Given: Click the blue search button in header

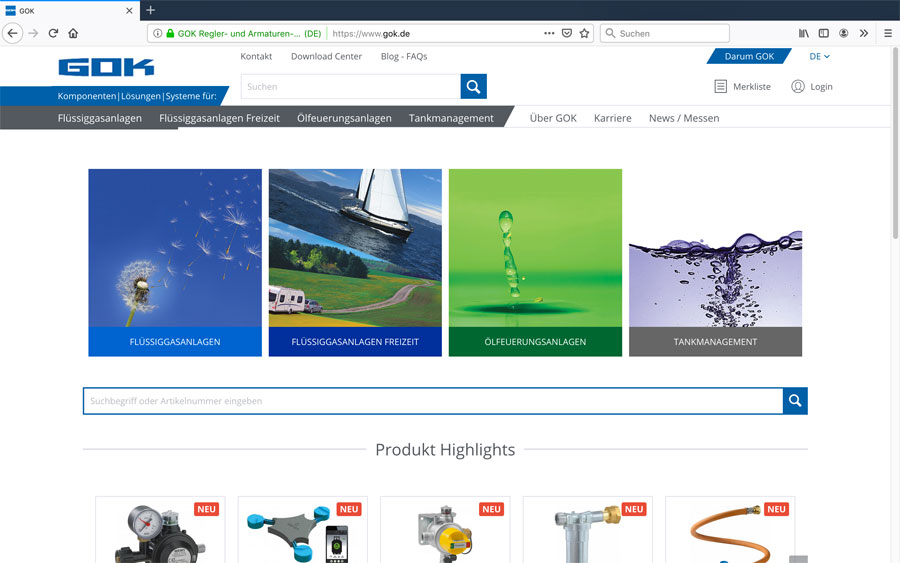Looking at the screenshot, I should click(x=474, y=87).
